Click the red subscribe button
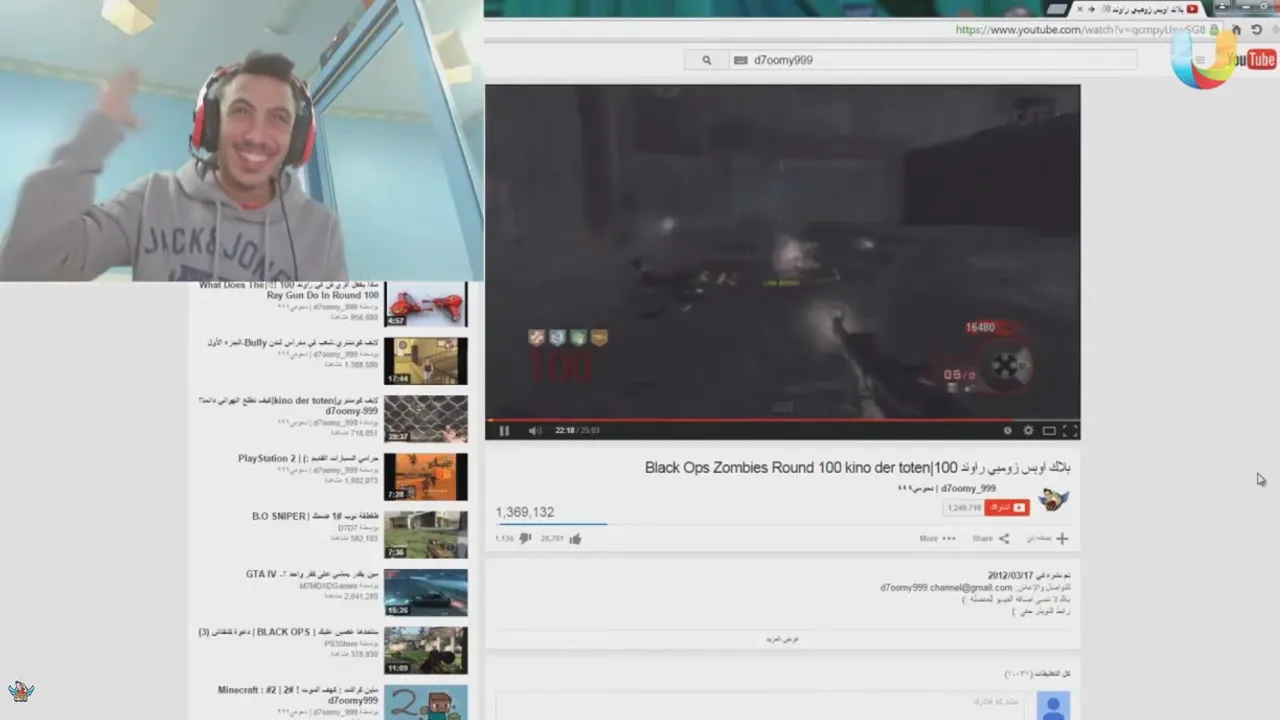1280x720 pixels. click(x=1007, y=508)
